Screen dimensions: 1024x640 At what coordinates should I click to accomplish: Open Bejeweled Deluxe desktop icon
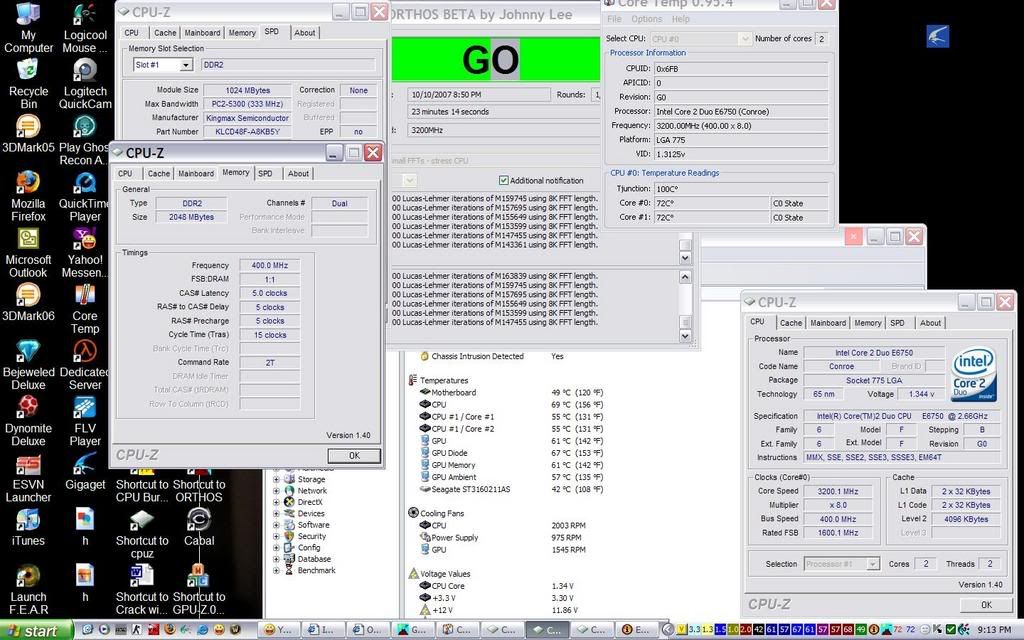pos(28,364)
